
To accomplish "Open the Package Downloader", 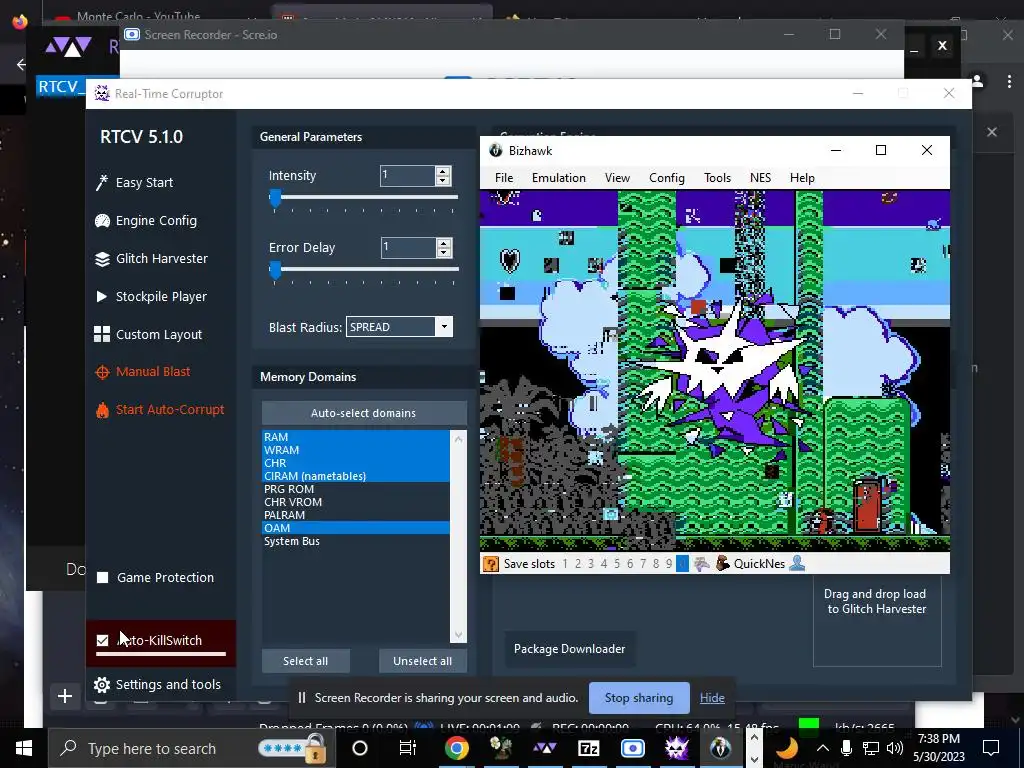I will 569,648.
